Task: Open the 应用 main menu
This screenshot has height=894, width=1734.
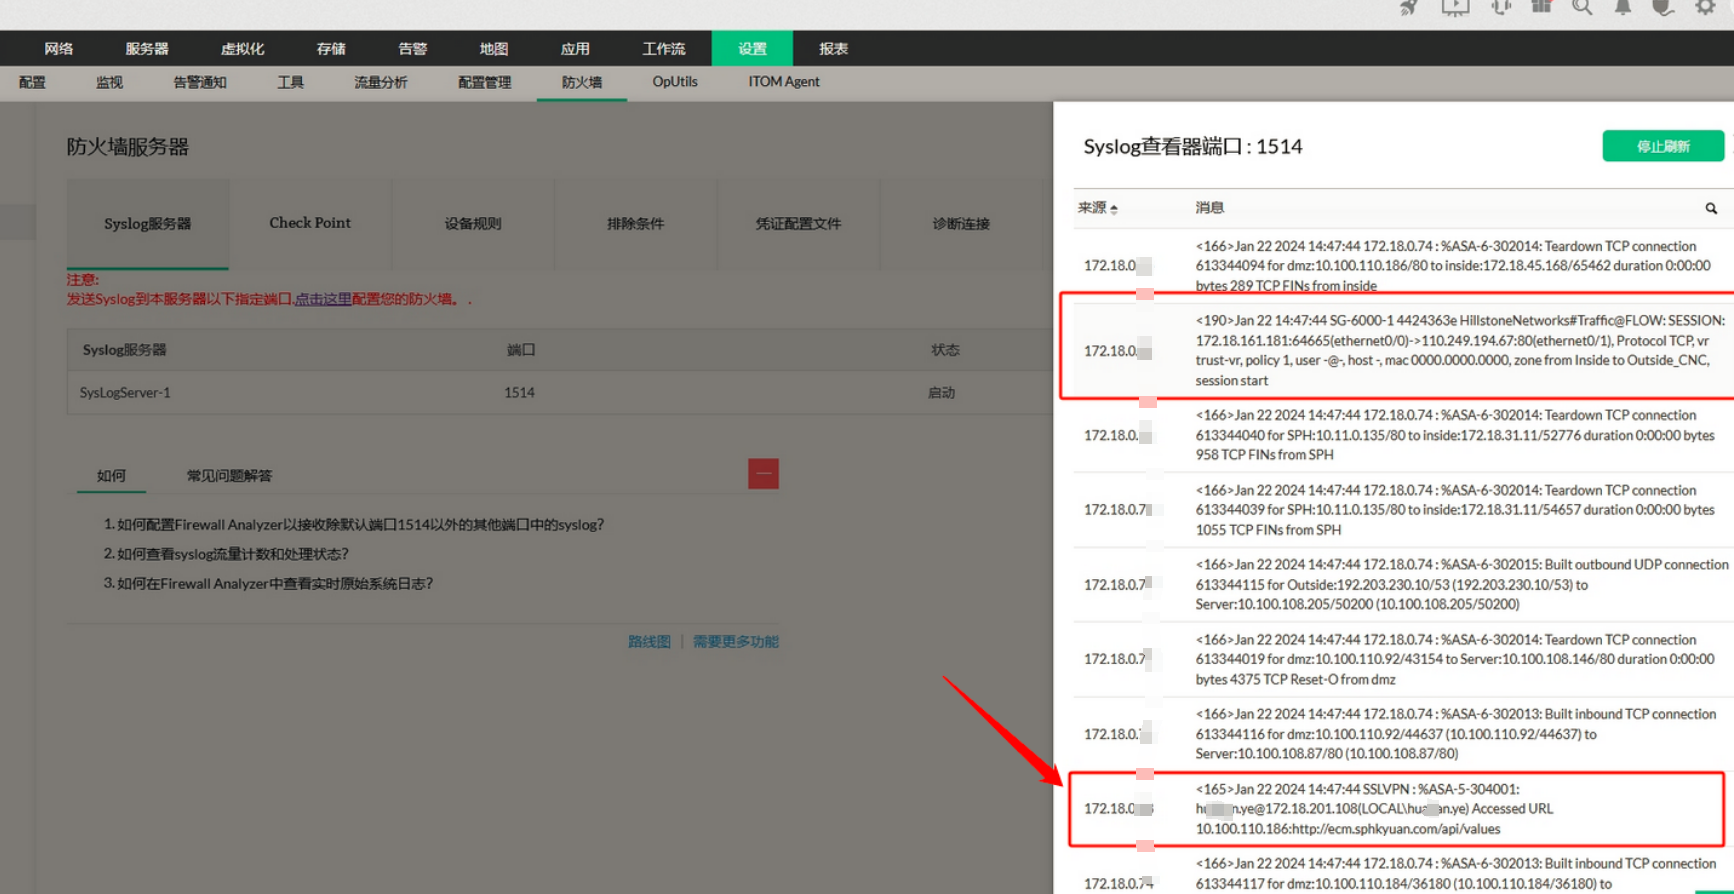Action: point(575,48)
